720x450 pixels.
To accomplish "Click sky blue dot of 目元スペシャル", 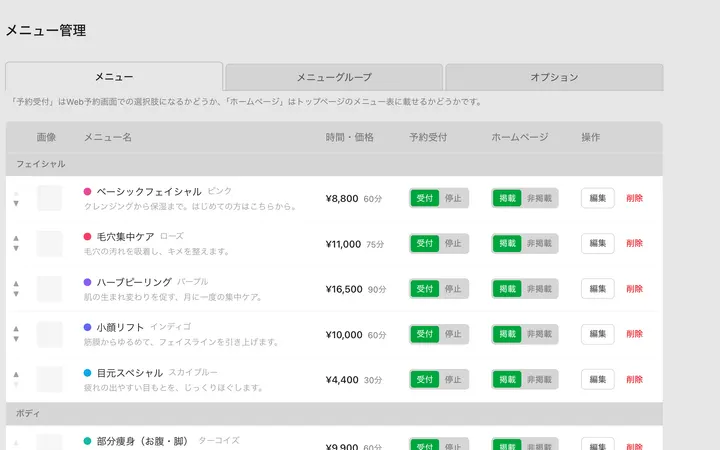I will (x=87, y=372).
